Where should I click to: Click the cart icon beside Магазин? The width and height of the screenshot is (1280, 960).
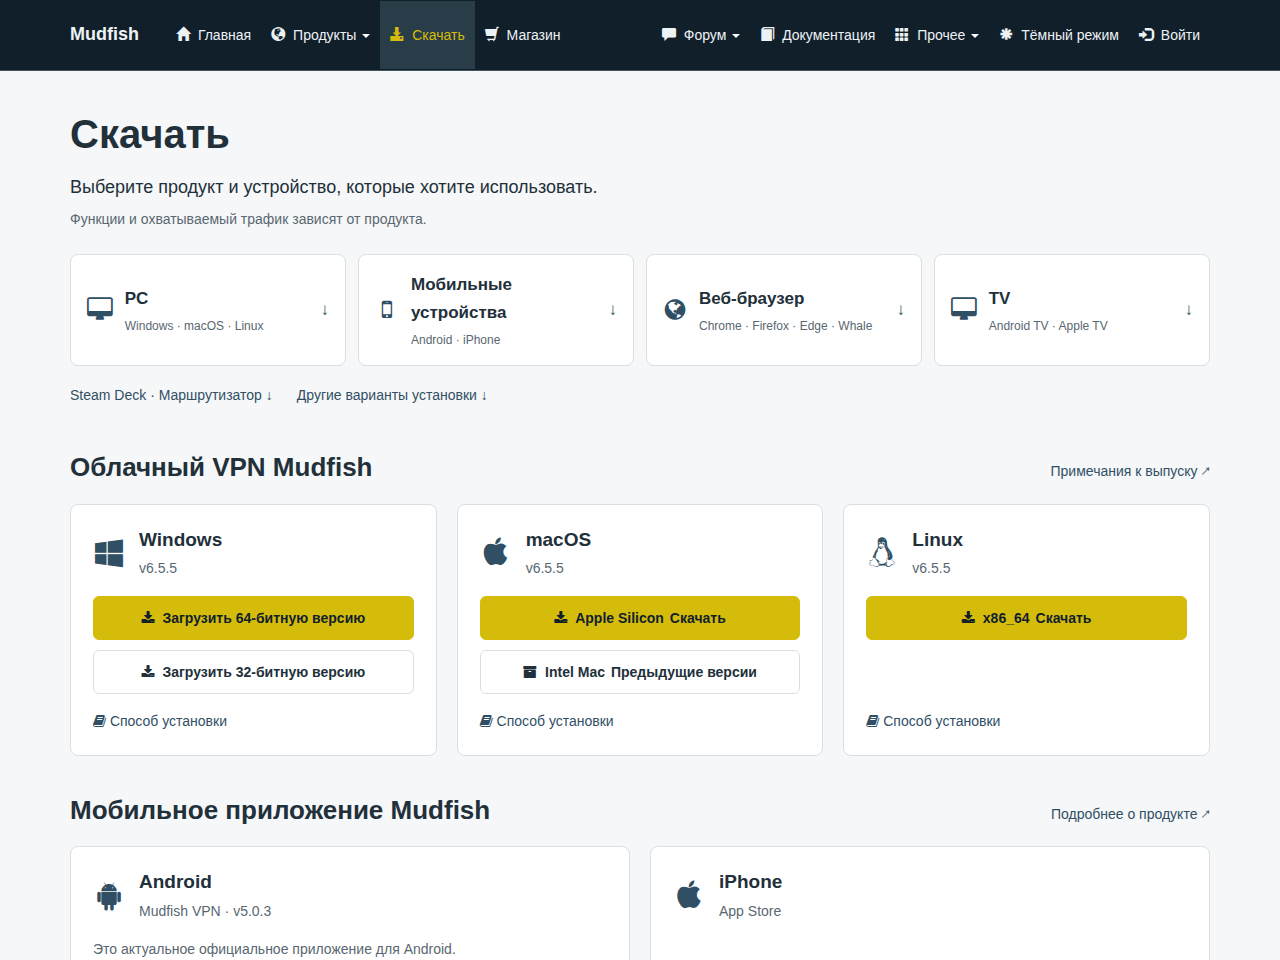(492, 34)
